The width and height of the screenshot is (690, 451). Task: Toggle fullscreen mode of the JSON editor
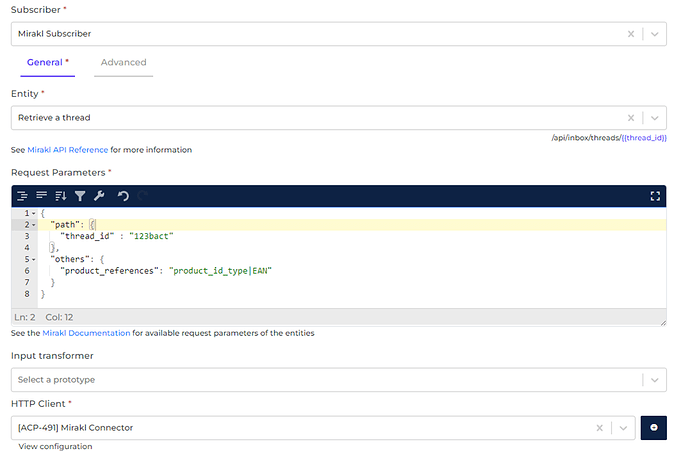click(x=655, y=196)
